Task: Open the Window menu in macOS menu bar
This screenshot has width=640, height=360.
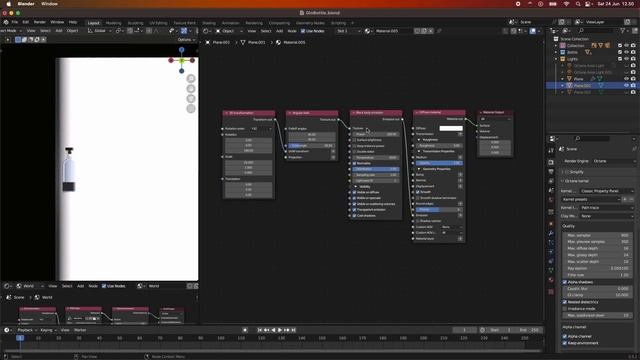Action: [x=49, y=4]
